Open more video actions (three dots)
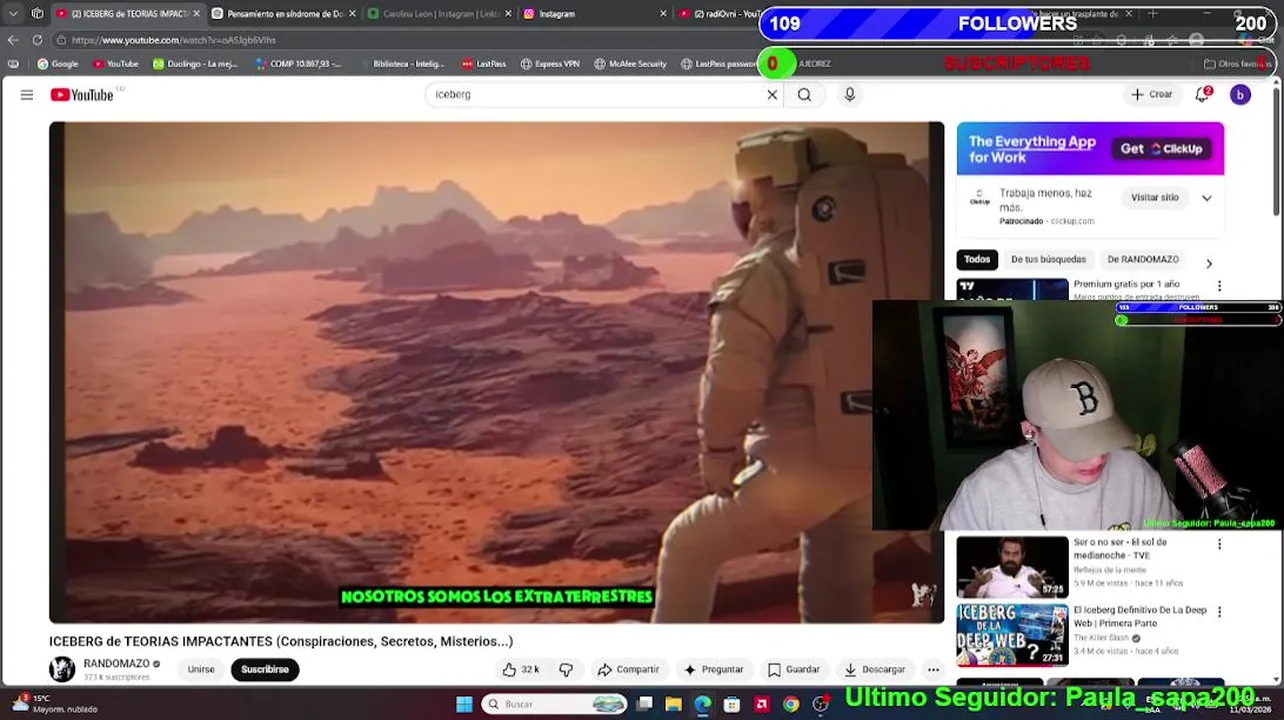The height and width of the screenshot is (720, 1284). pyautogui.click(x=933, y=670)
